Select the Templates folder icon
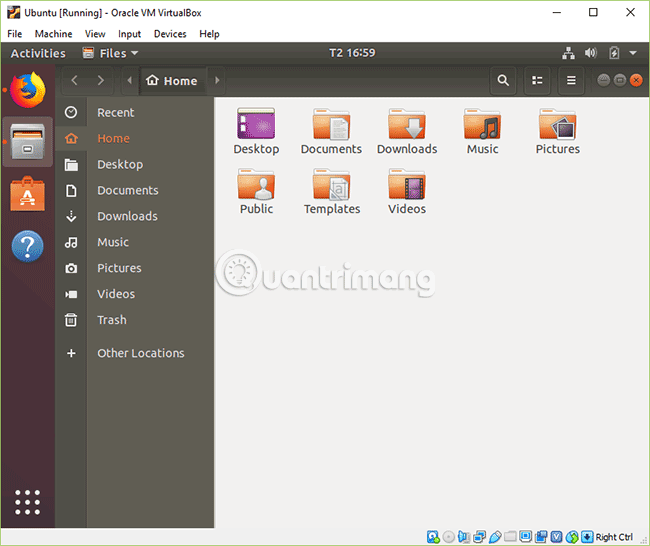The height and width of the screenshot is (546, 650). [x=332, y=184]
